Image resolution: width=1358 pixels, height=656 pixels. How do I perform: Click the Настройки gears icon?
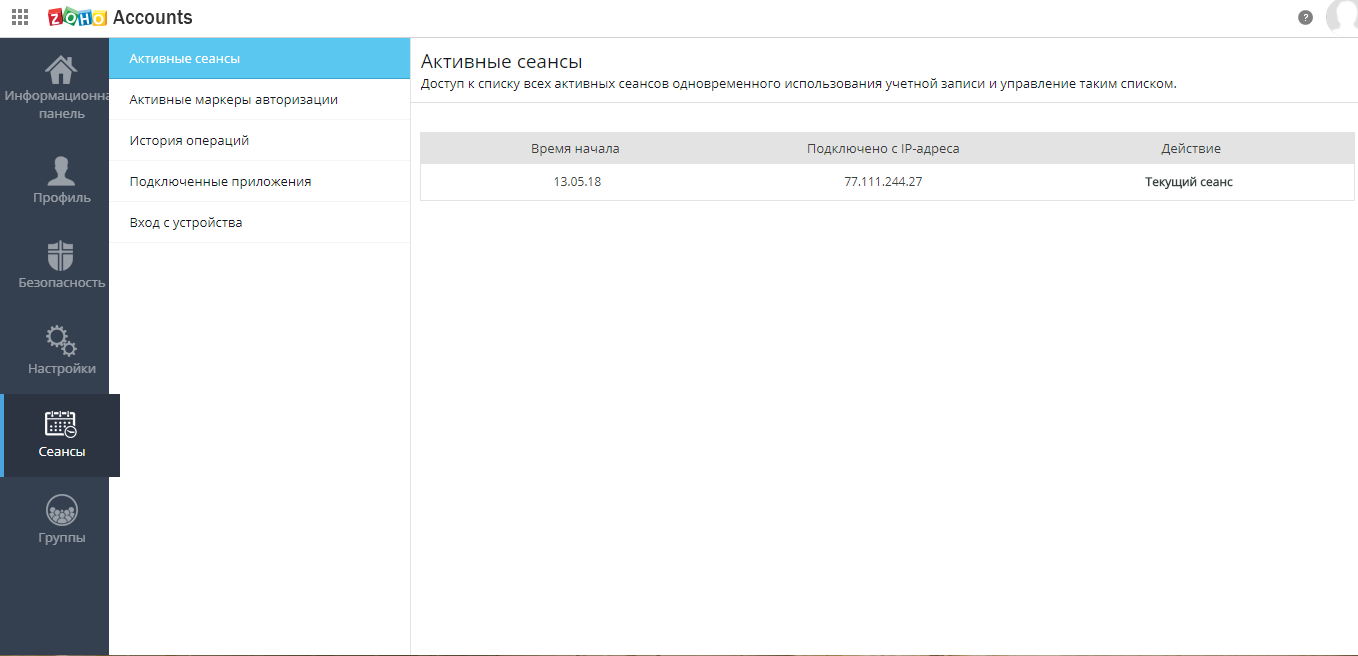point(61,340)
